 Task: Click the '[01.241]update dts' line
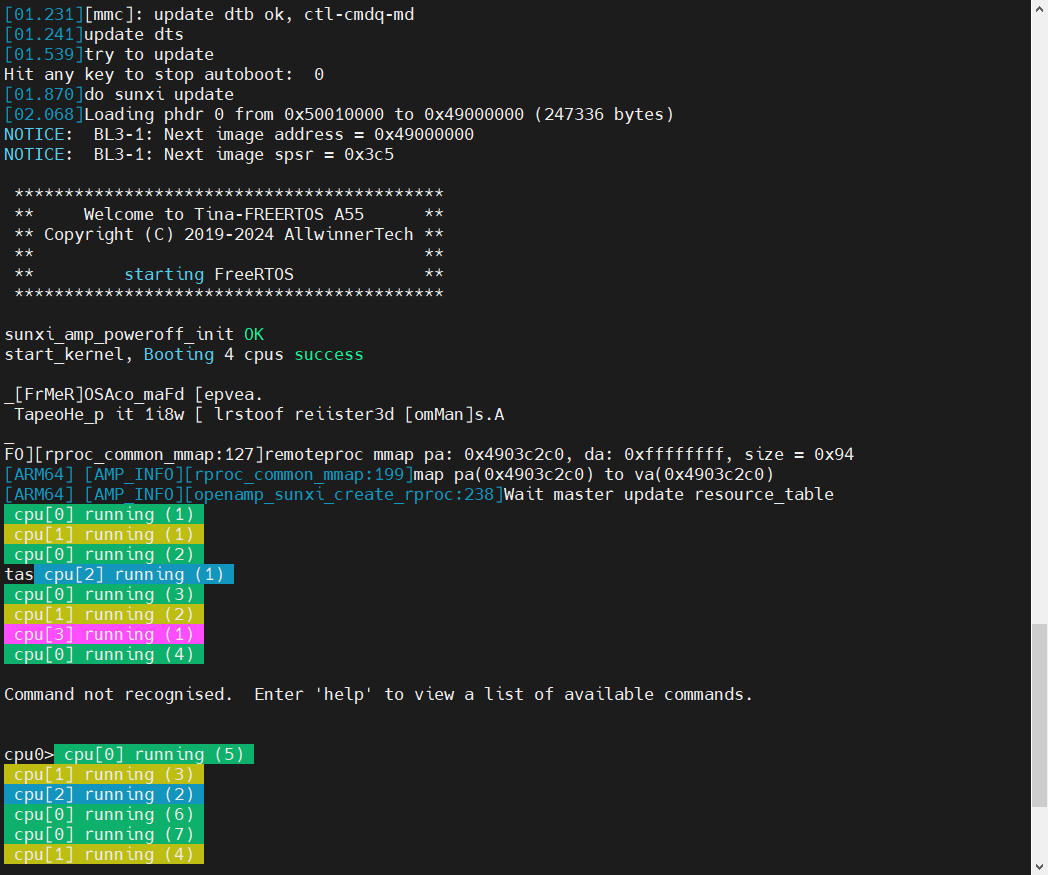tap(94, 34)
